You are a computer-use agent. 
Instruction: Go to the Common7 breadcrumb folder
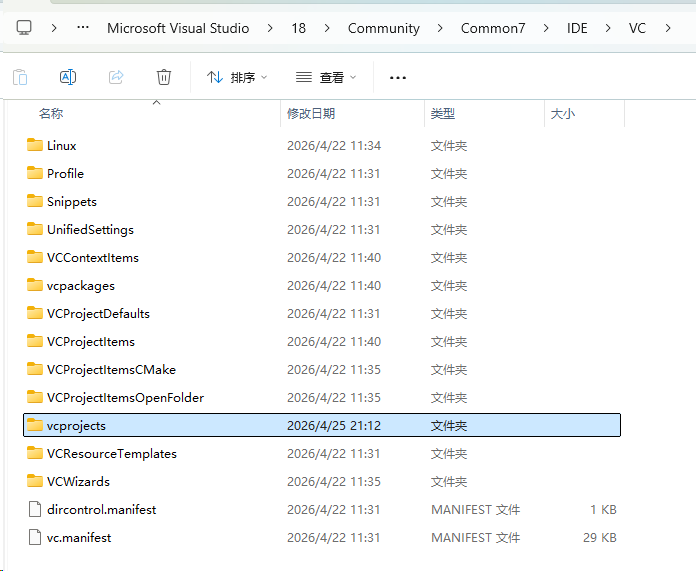click(493, 28)
